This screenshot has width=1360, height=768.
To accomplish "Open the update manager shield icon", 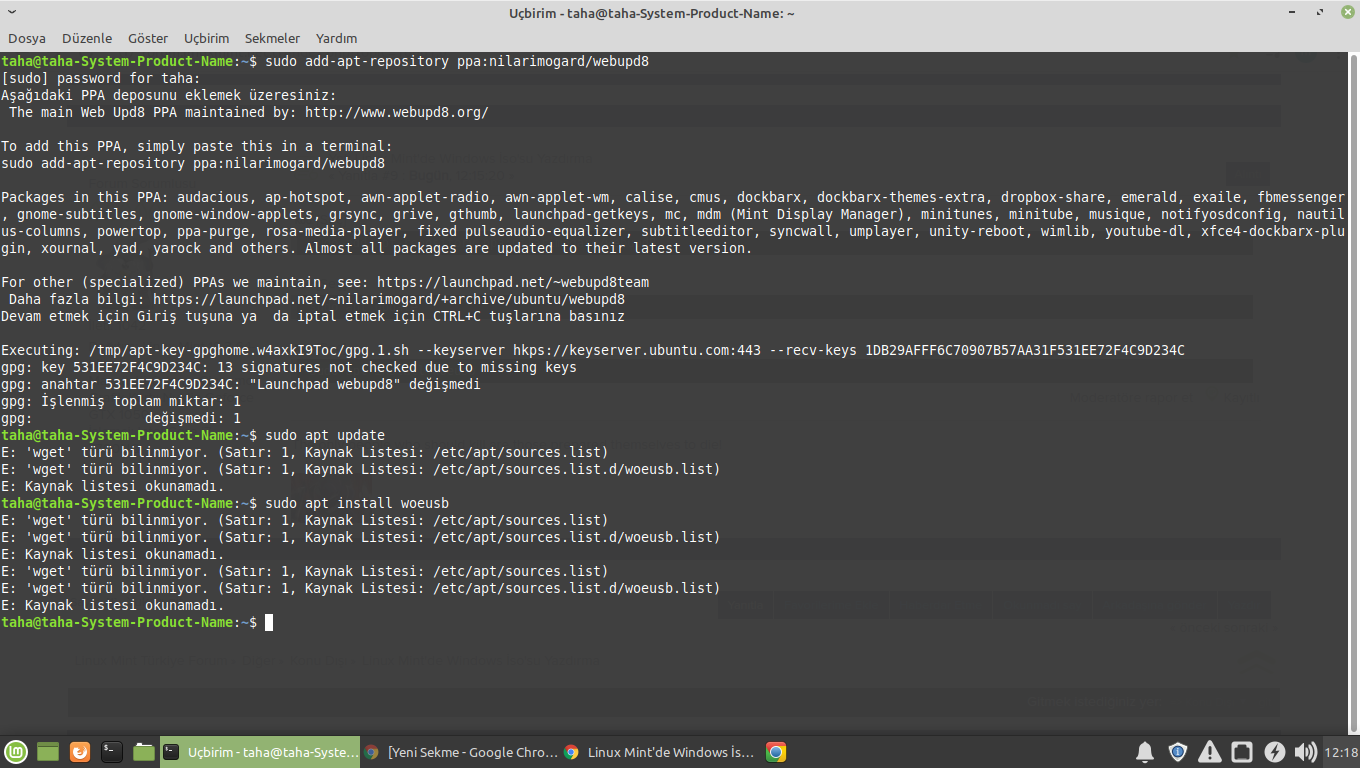I will coord(1178,752).
